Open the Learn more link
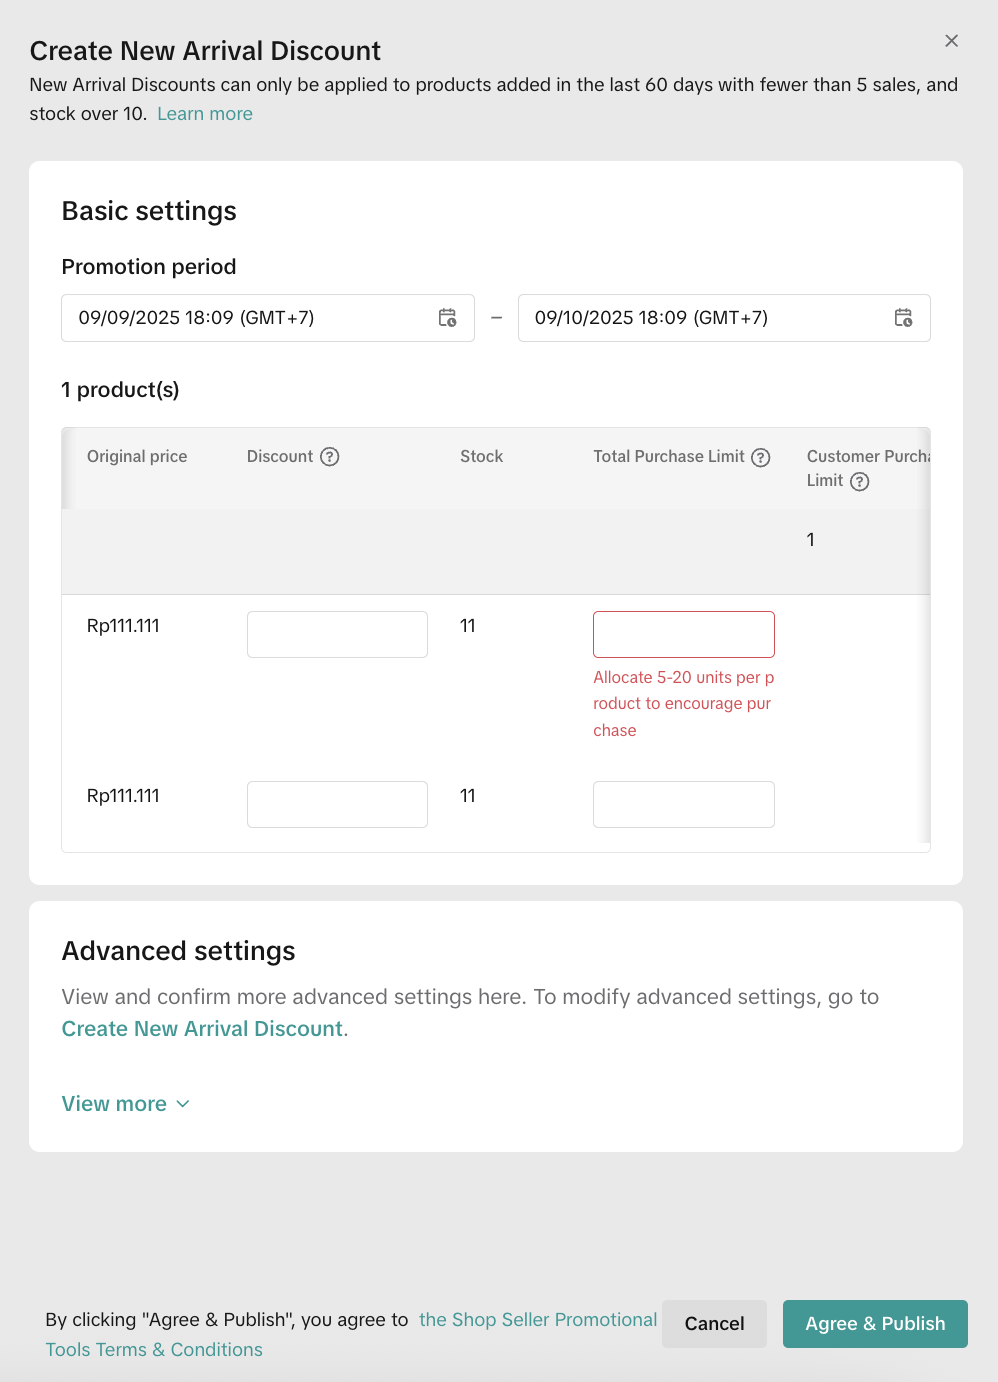Viewport: 998px width, 1382px height. coord(205,114)
